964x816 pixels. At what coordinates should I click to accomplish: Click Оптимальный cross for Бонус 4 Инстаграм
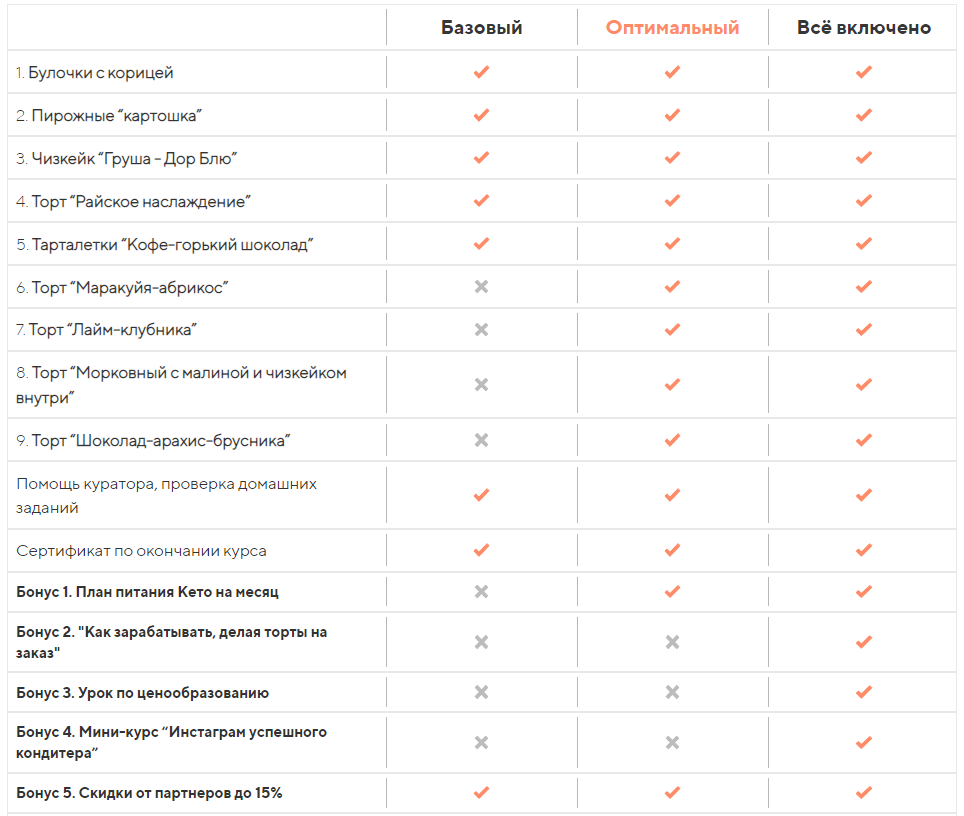click(x=673, y=742)
